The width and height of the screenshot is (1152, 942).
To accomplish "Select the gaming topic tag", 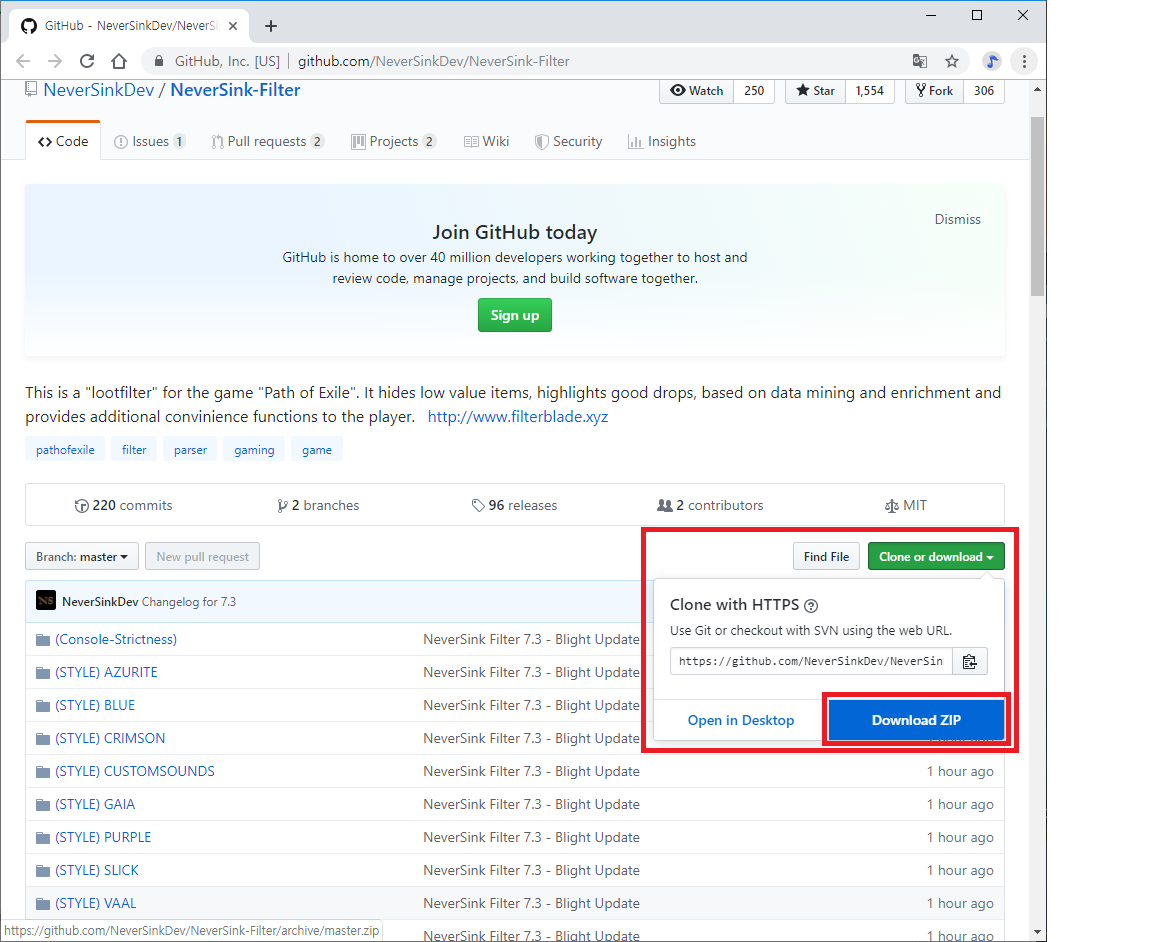I will click(254, 450).
